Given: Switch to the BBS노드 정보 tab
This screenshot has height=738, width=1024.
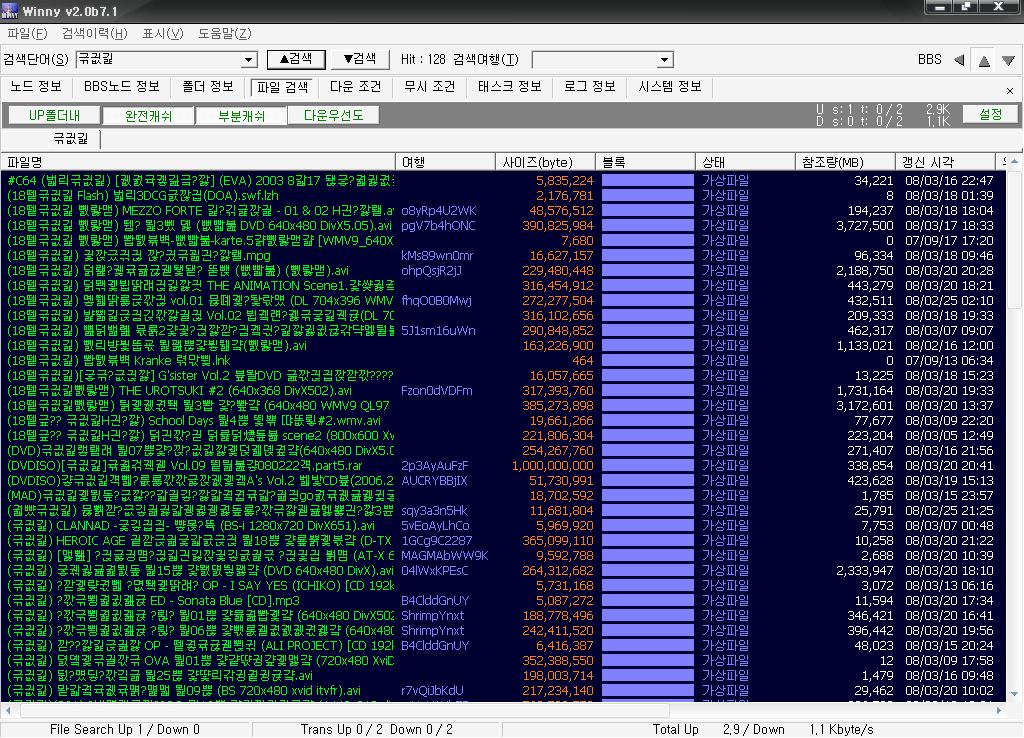Looking at the screenshot, I should coord(121,86).
